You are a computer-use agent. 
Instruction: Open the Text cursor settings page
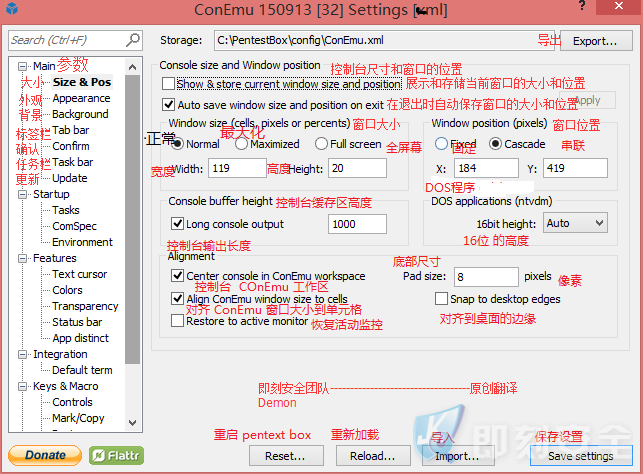pyautogui.click(x=80, y=274)
